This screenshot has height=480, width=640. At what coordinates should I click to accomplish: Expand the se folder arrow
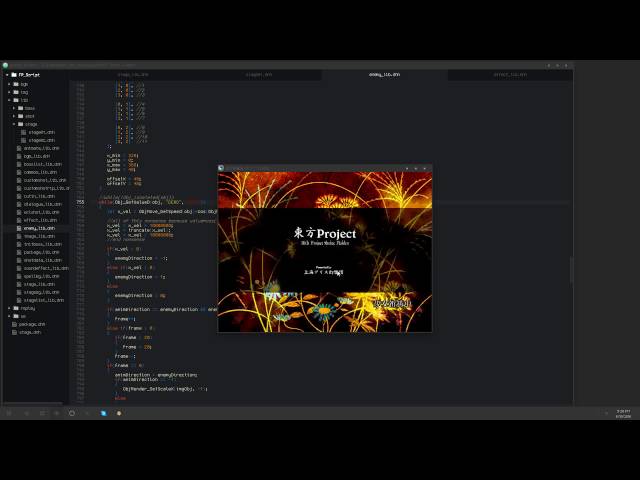point(9,316)
